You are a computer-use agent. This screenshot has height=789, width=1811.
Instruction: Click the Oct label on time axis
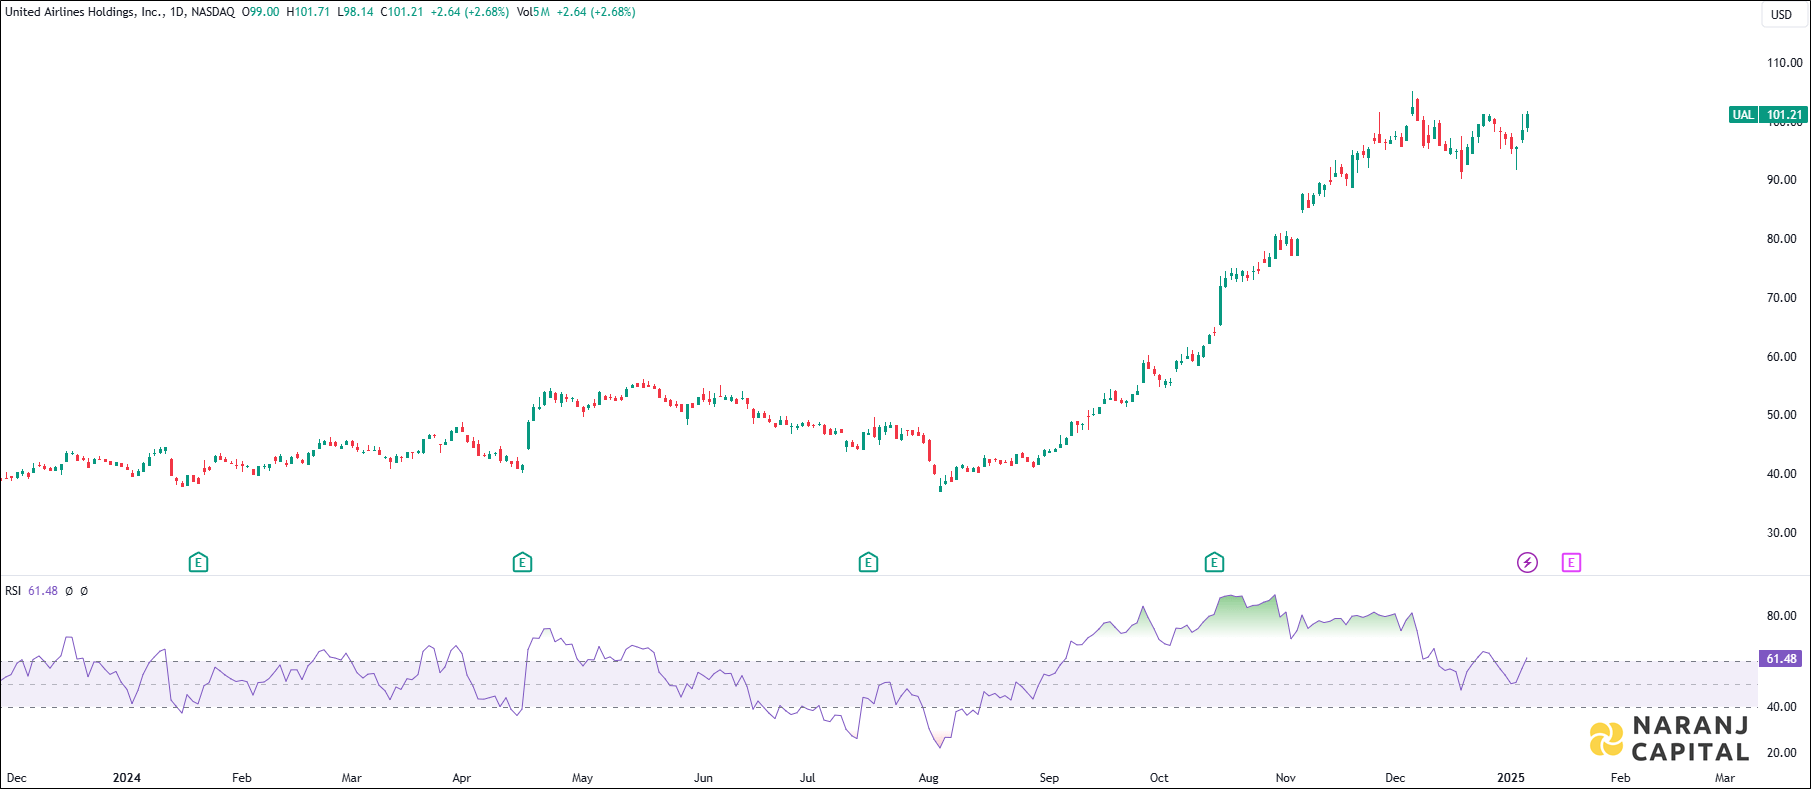[1159, 778]
